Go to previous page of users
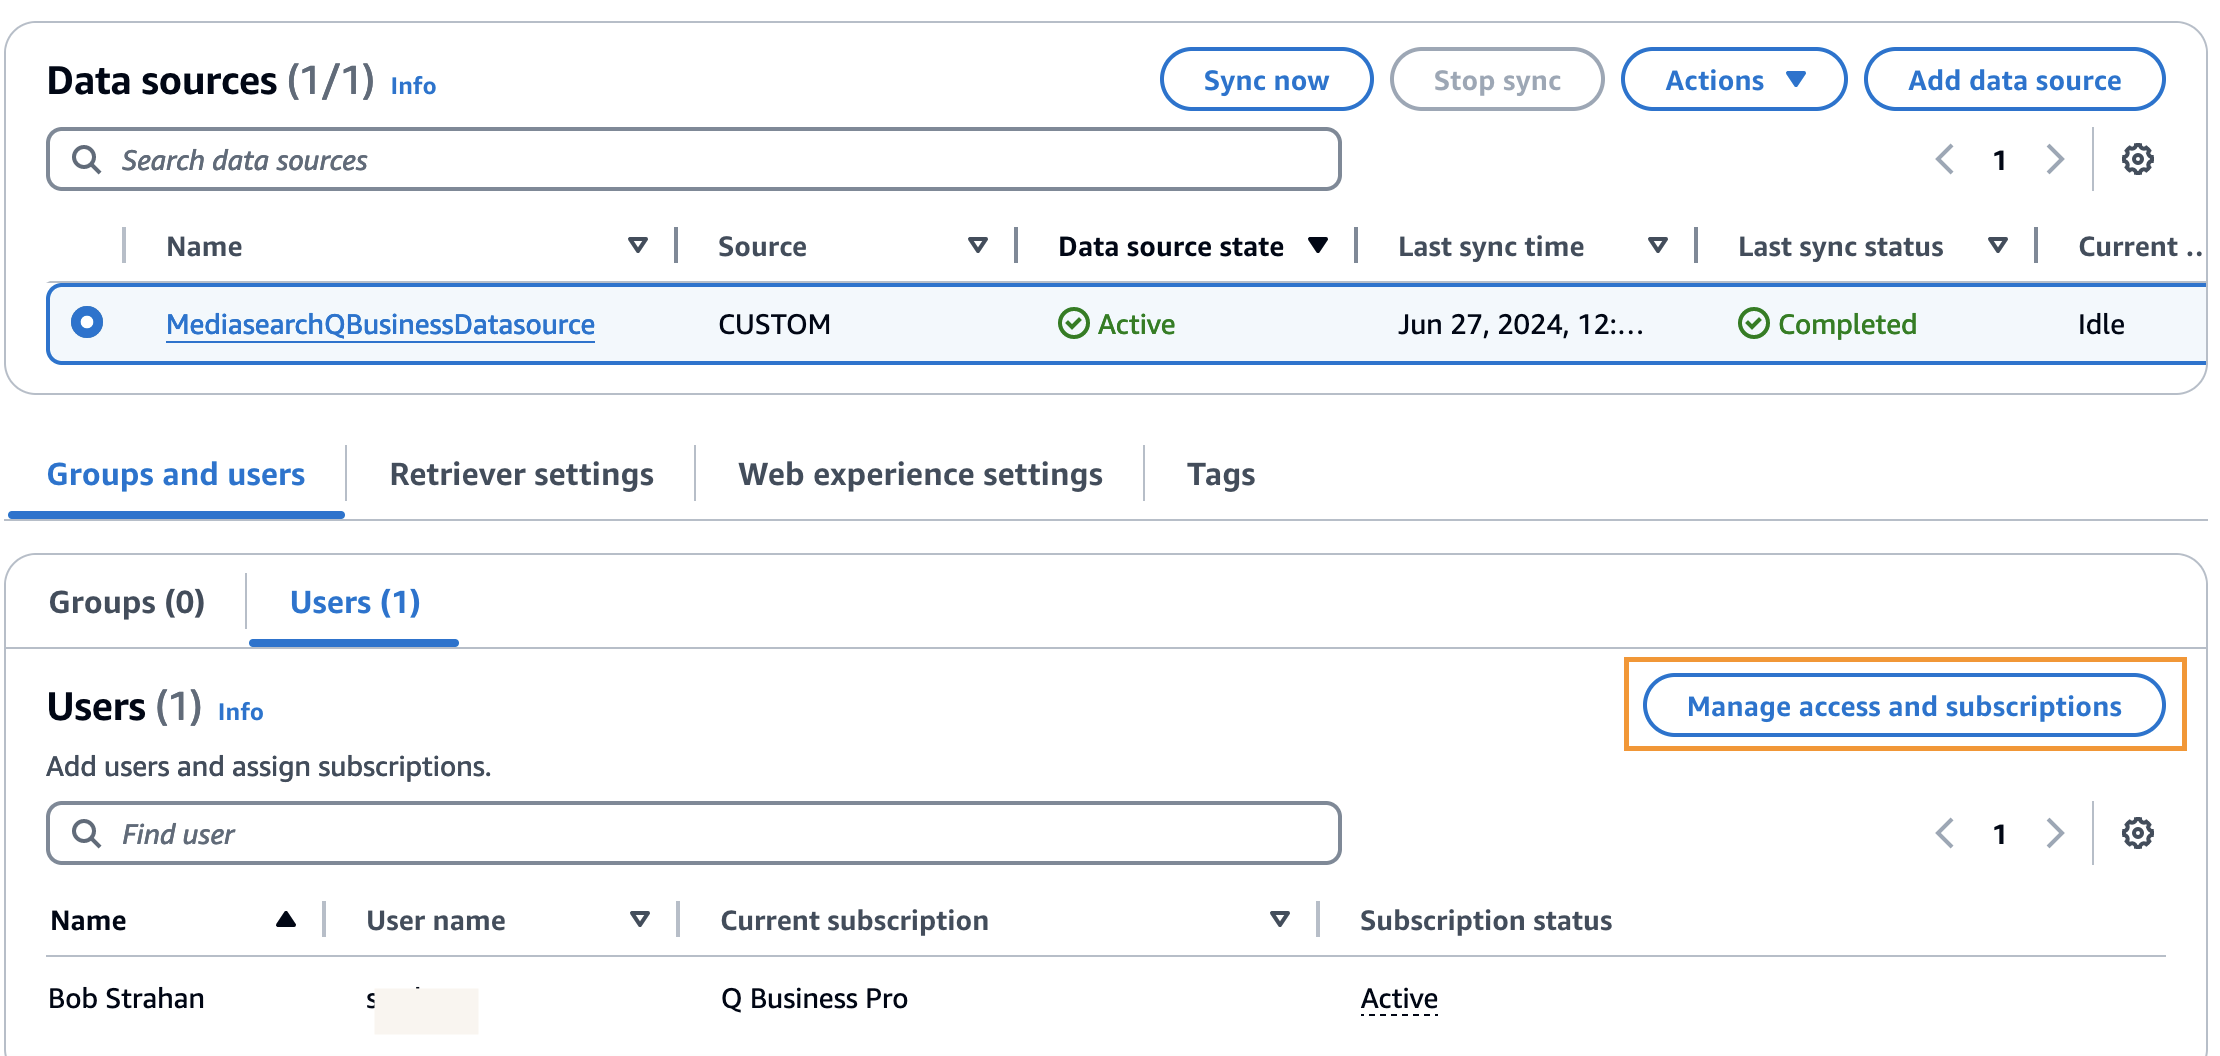2220x1056 pixels. (1945, 833)
